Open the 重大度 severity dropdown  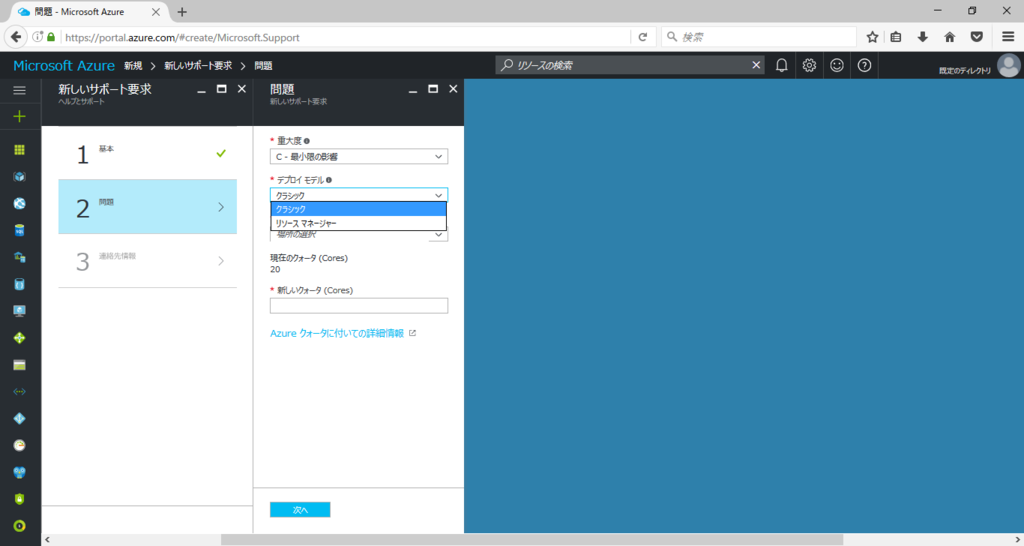(359, 157)
